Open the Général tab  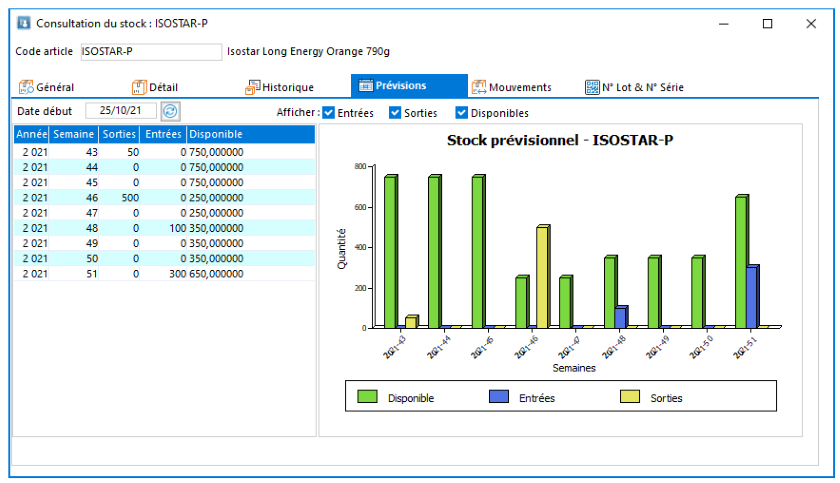tap(47, 87)
